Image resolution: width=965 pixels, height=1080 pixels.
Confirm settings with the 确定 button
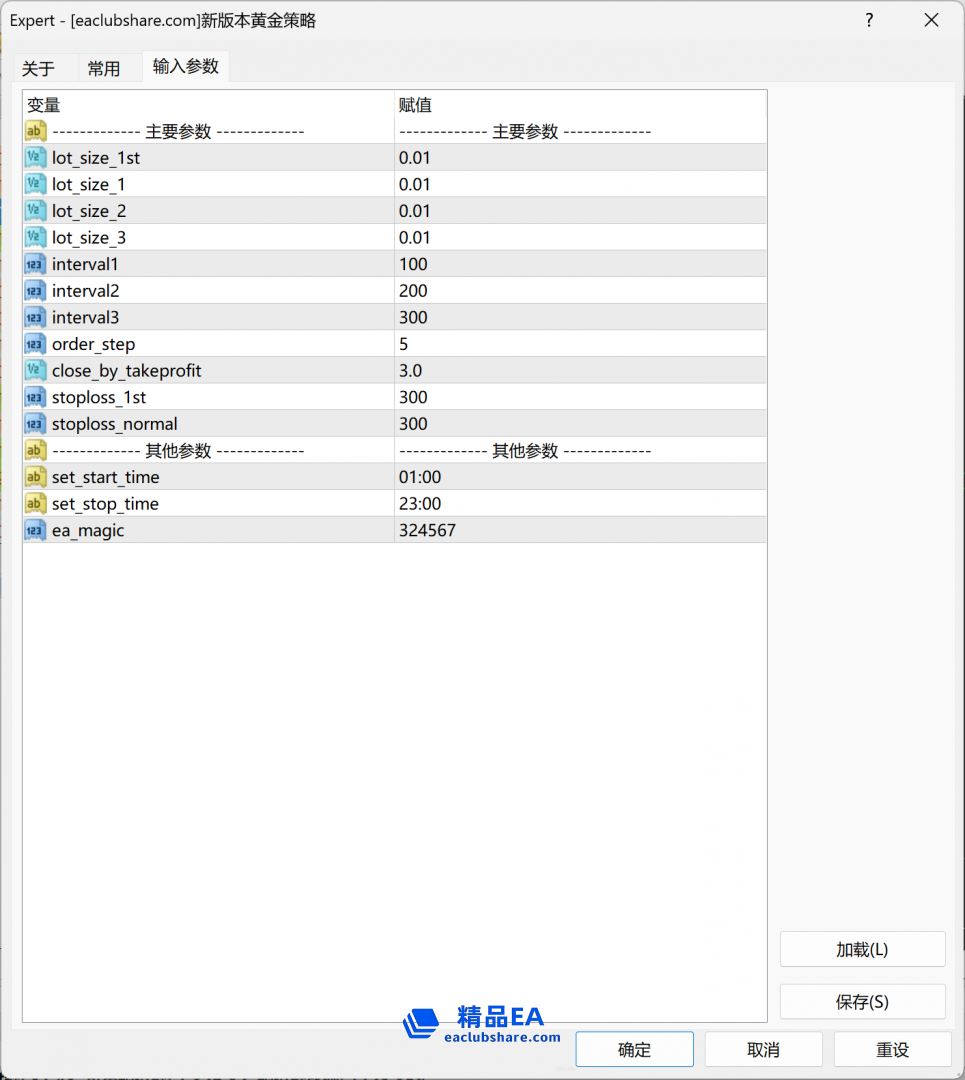634,1048
